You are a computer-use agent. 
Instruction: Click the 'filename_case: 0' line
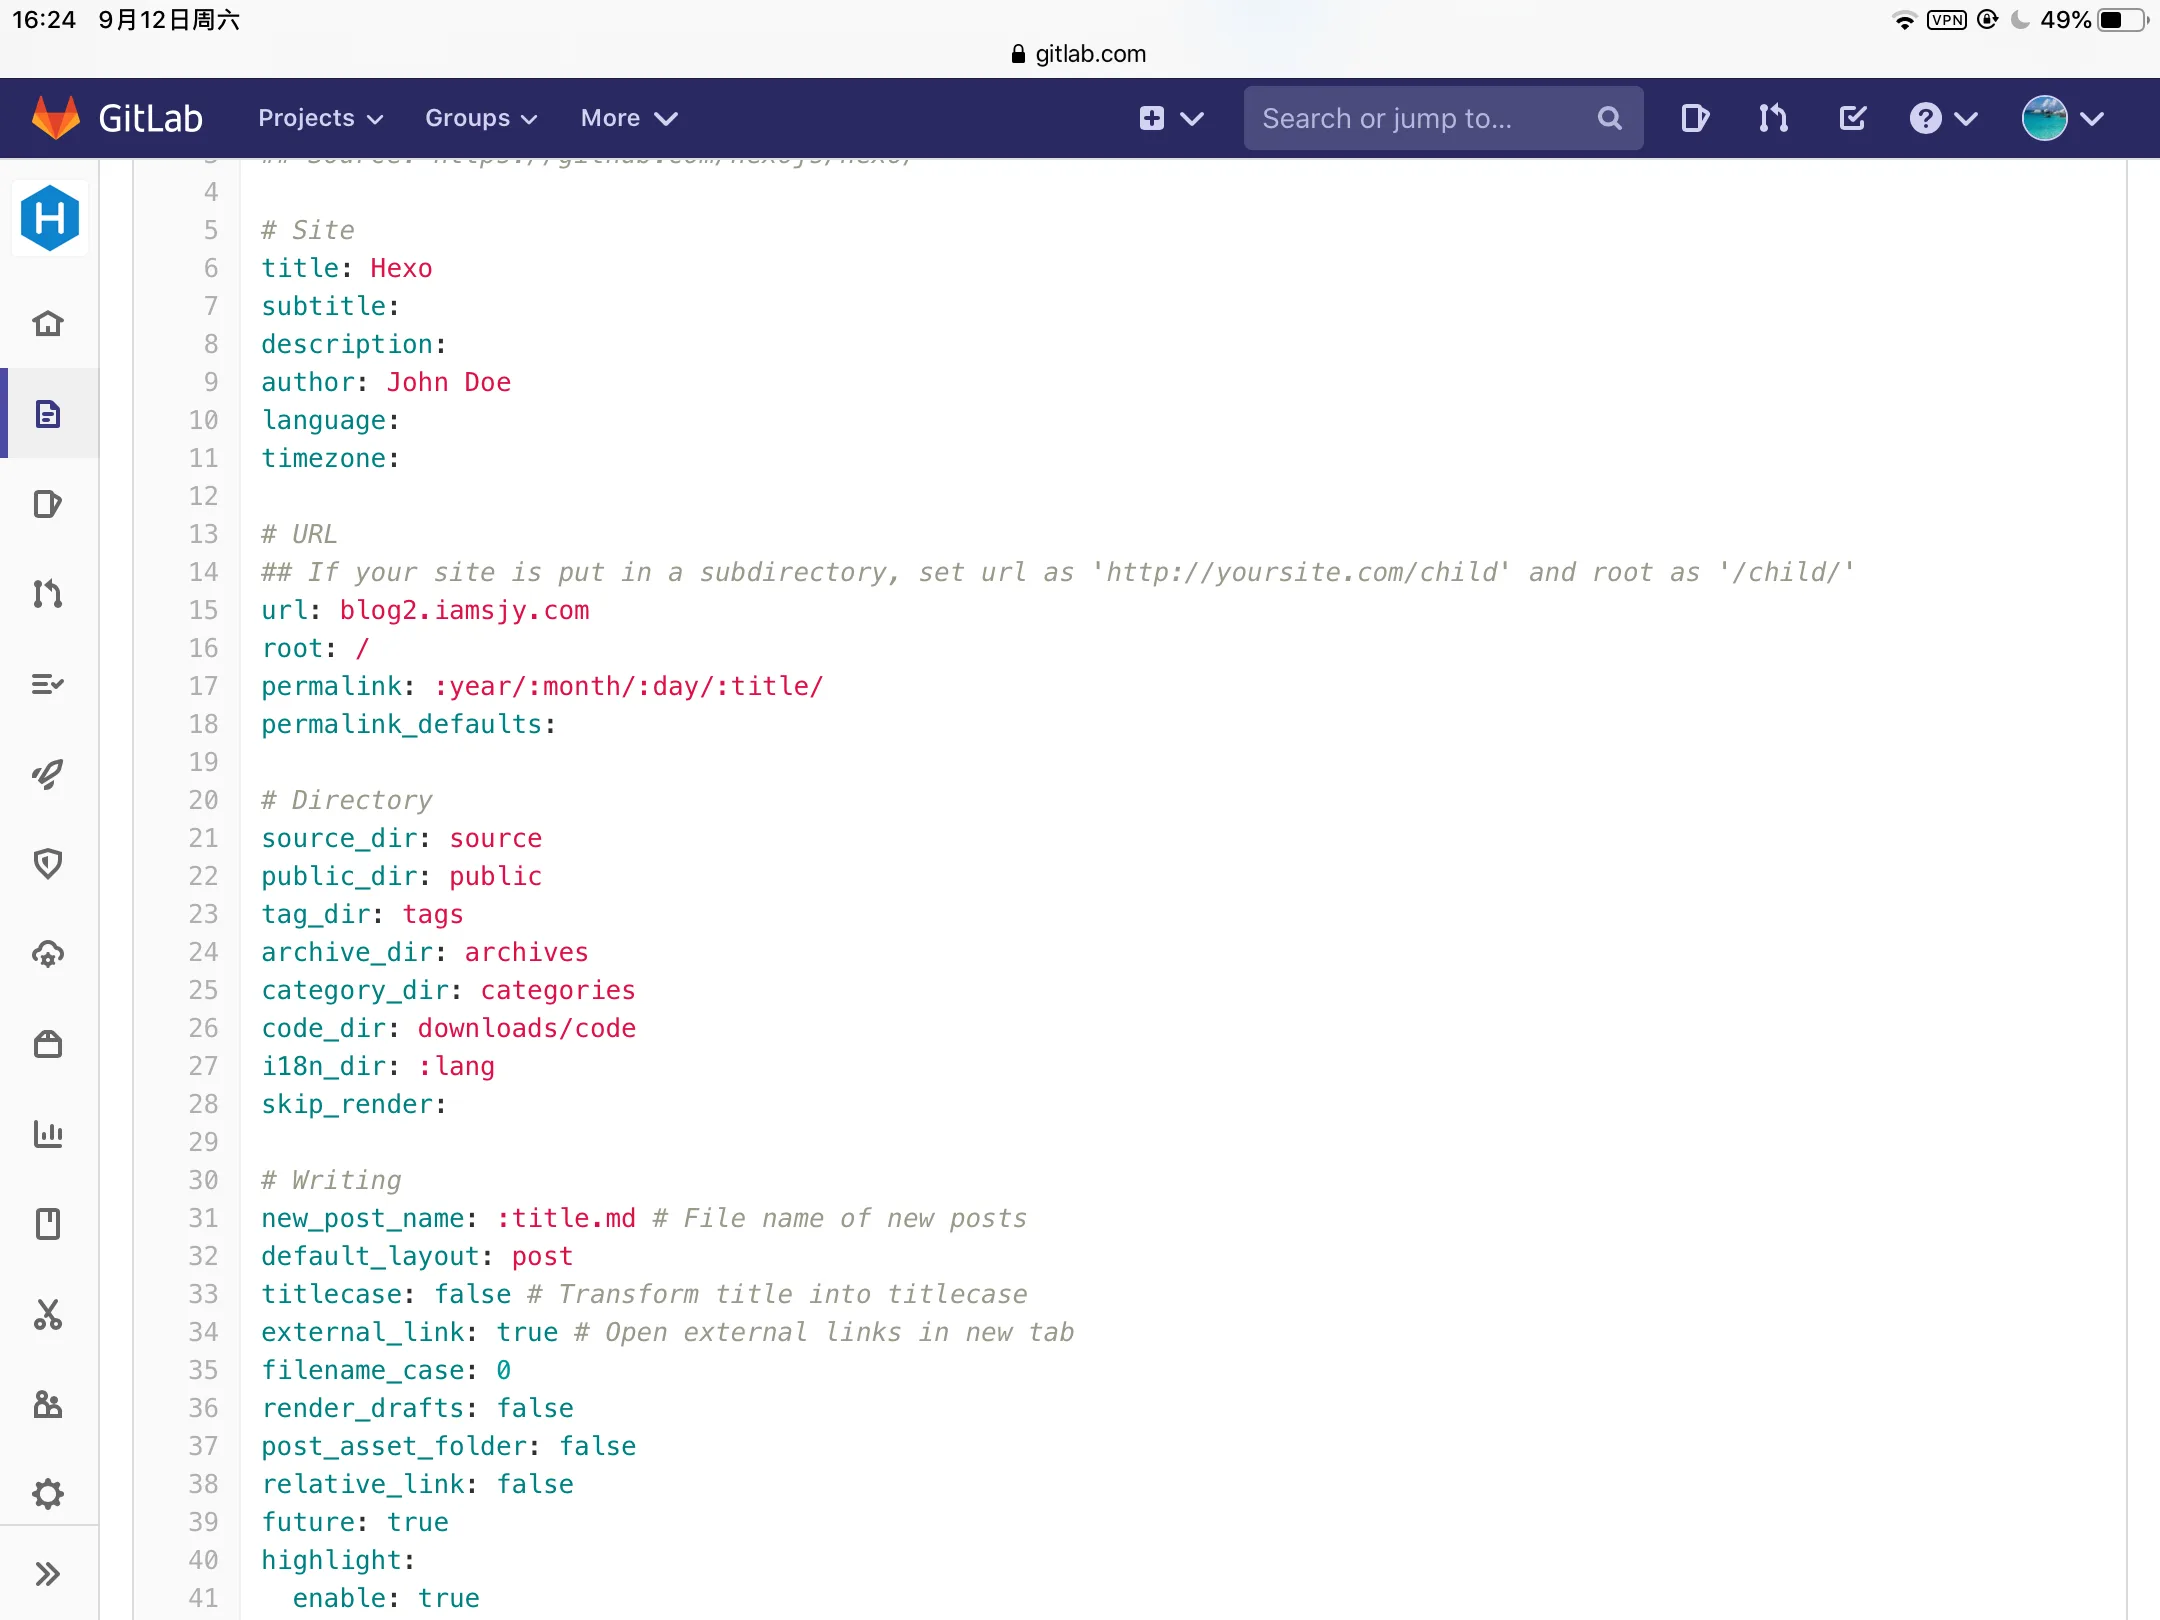click(x=386, y=1370)
